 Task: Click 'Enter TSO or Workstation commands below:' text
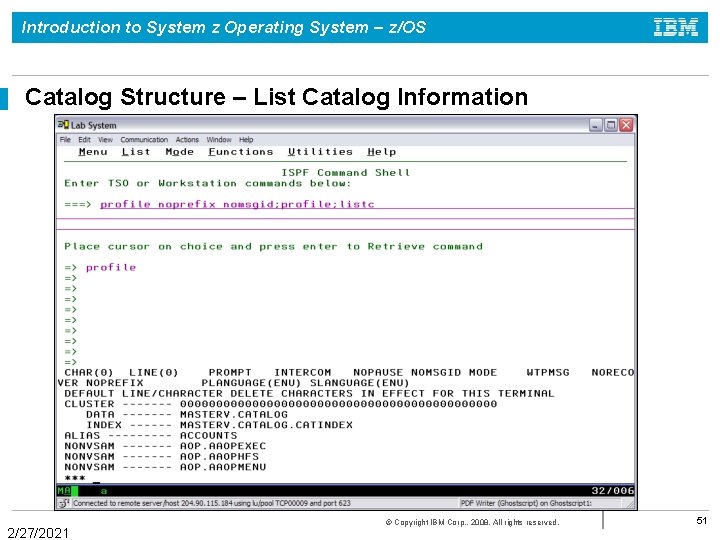208,183
